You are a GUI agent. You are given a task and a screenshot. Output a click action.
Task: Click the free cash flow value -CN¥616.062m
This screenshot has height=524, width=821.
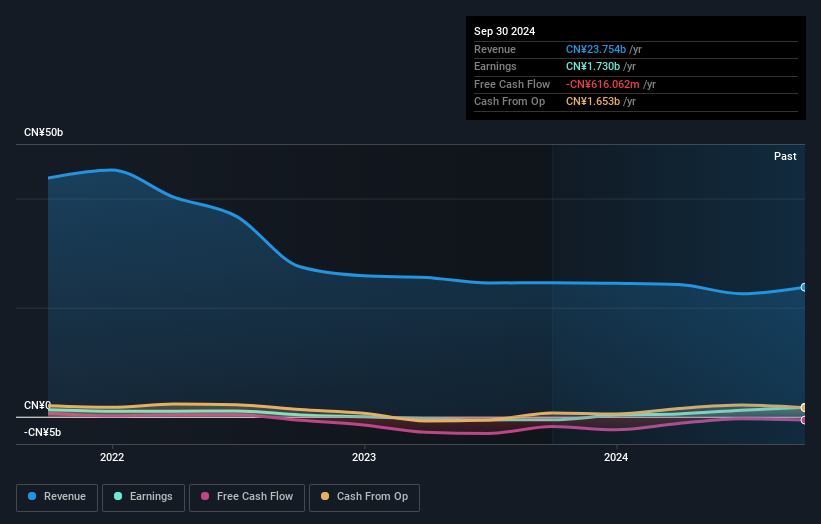tap(603, 84)
